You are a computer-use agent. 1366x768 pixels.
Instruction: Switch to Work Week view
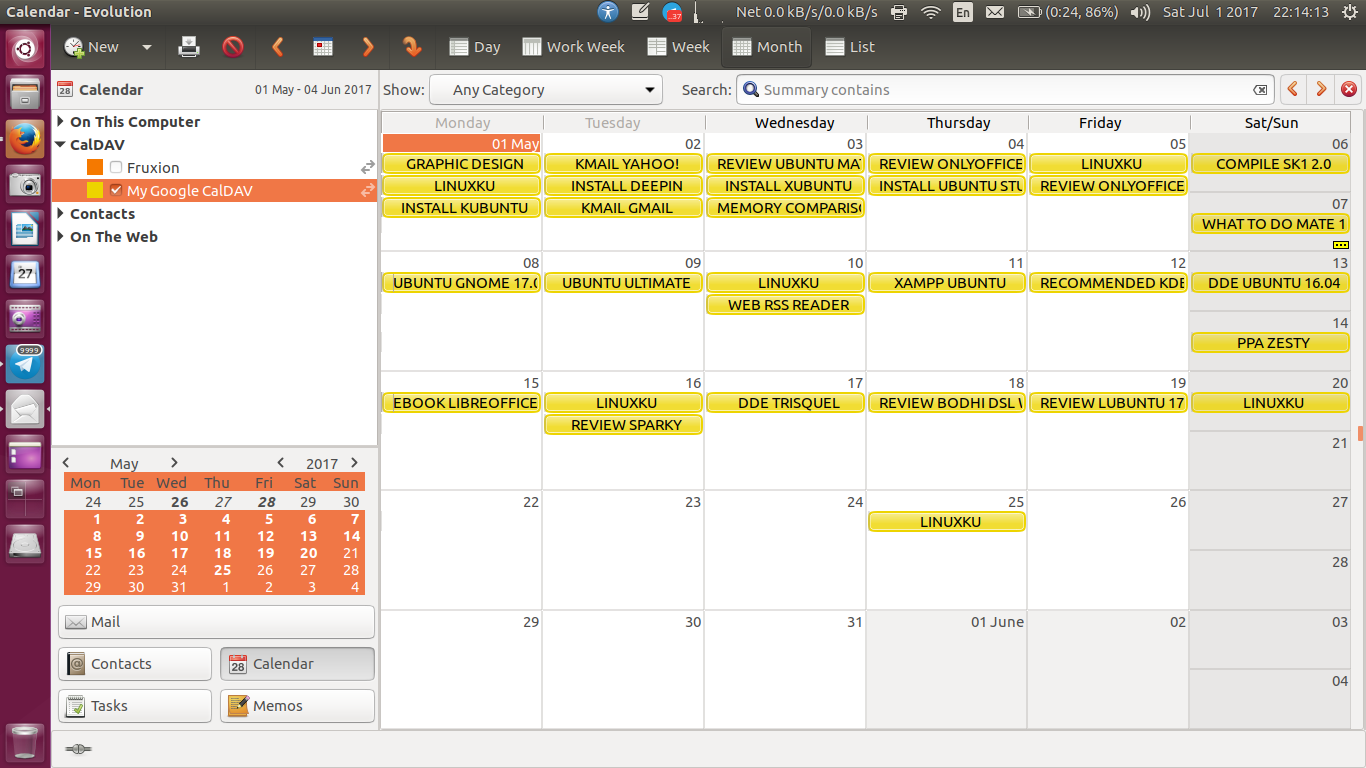click(573, 47)
